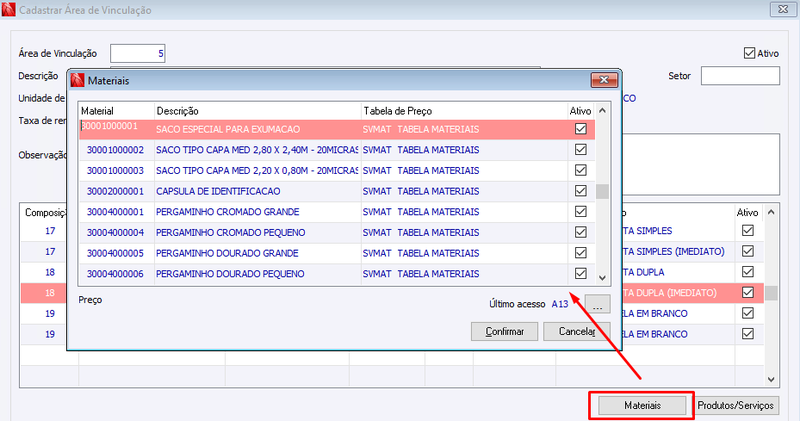Click the Tabela de Preço column header
The image size is (800, 421).
tap(464, 111)
